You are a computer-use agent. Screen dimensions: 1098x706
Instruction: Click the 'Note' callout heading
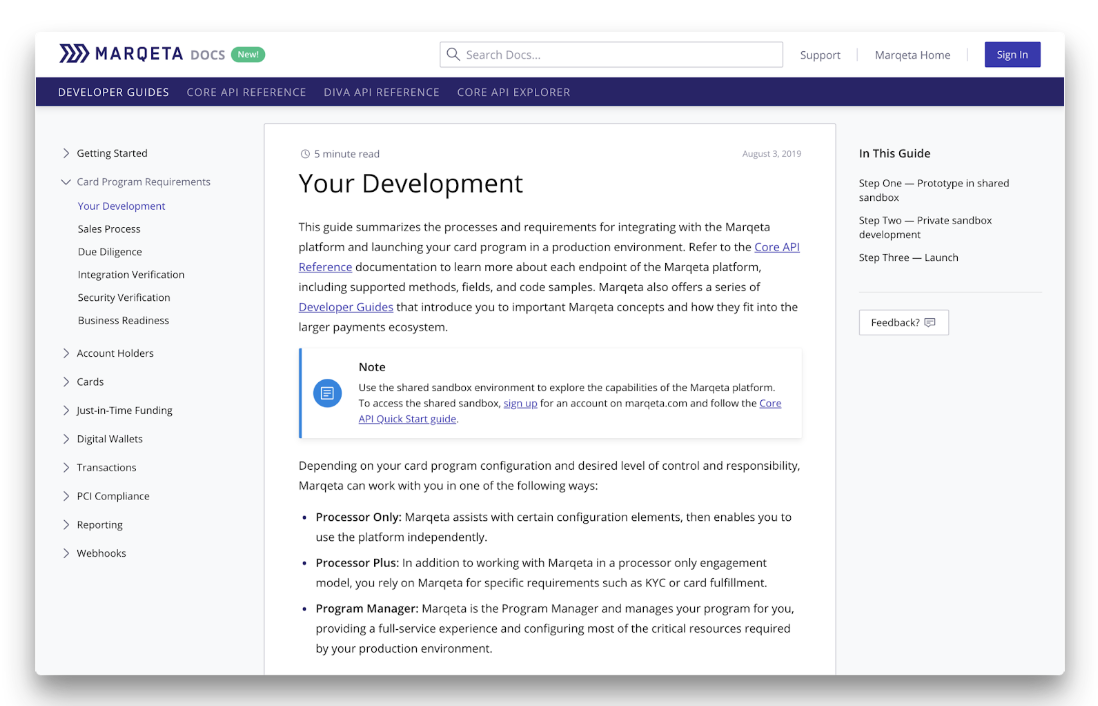(x=372, y=367)
